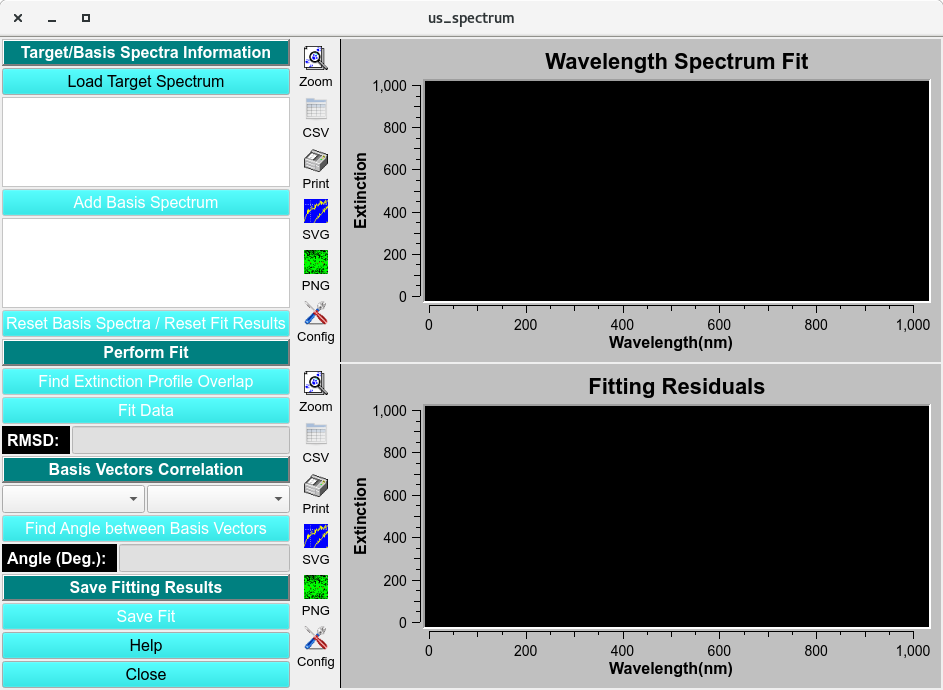Save the Fitting Residuals as PNG
The image size is (943, 690).
pos(315,587)
